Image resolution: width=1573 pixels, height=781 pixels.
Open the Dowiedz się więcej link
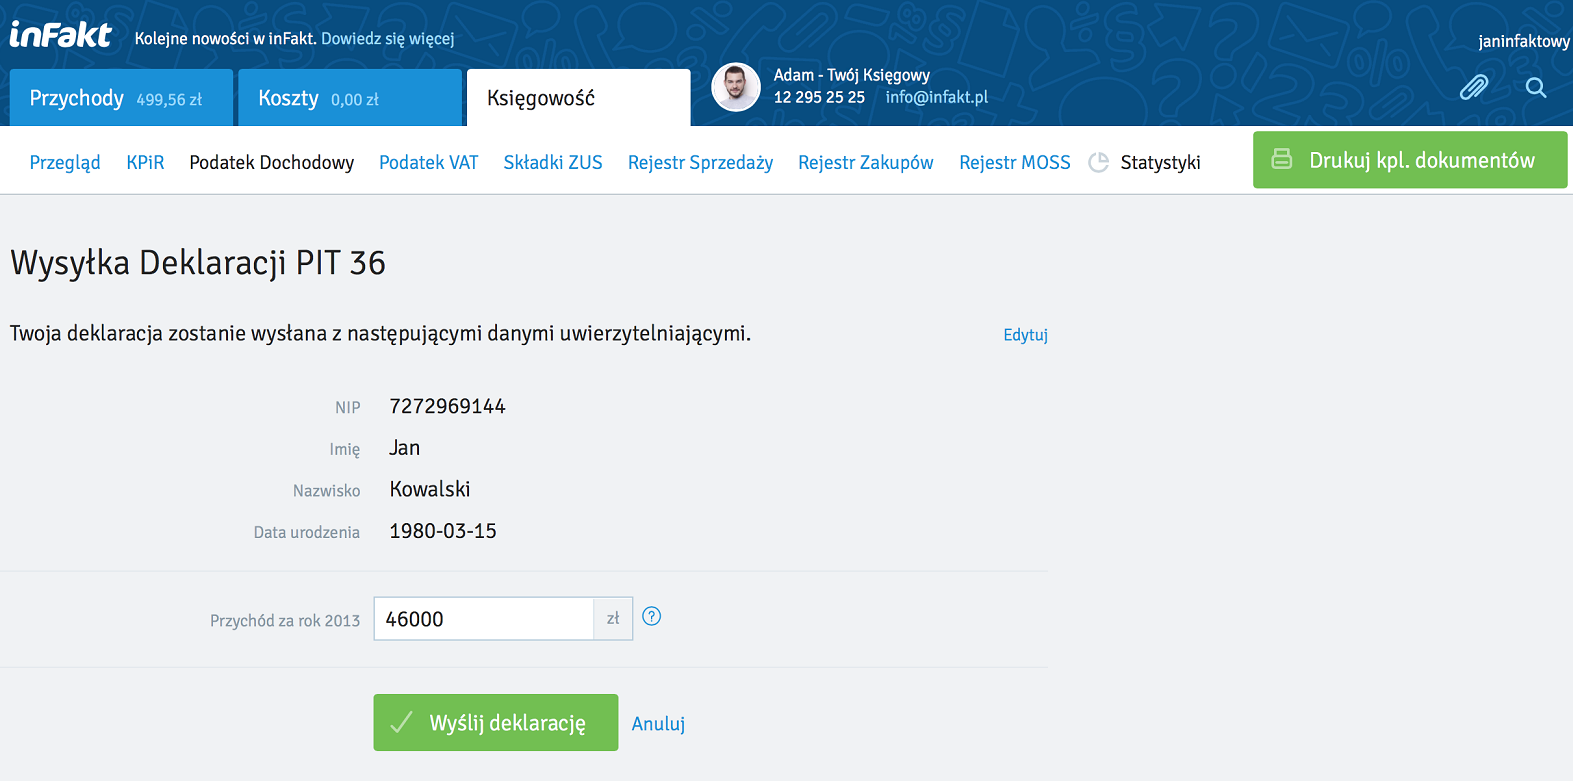[387, 39]
